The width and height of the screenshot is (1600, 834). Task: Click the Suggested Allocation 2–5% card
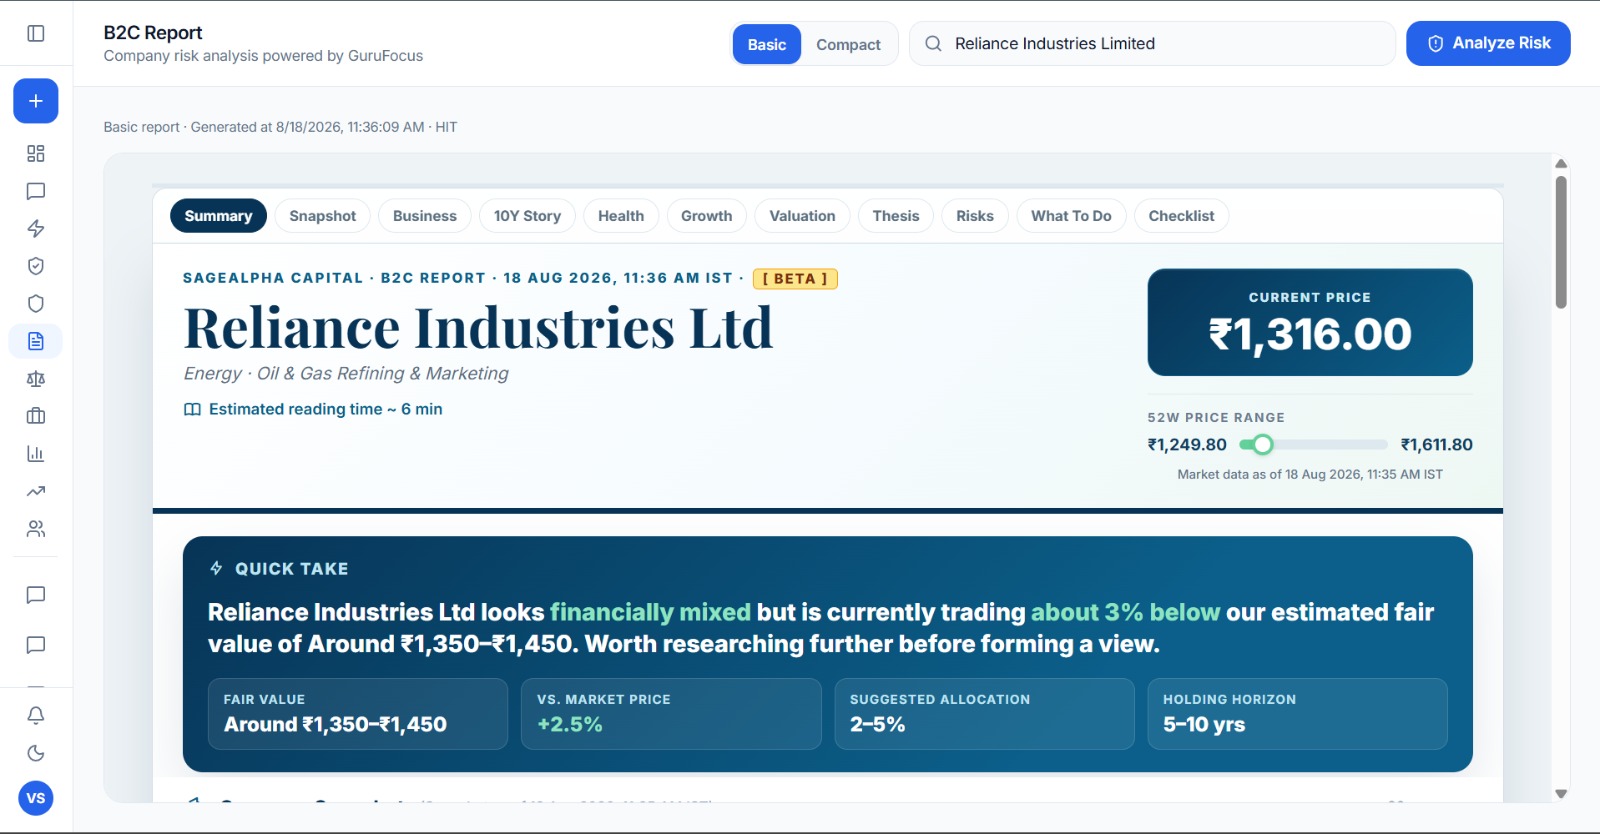pos(985,714)
